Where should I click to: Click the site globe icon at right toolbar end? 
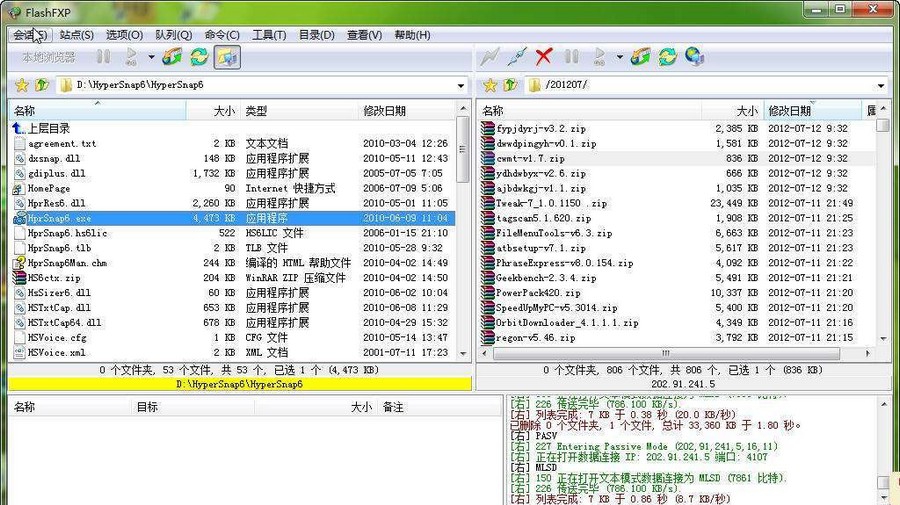tap(694, 57)
